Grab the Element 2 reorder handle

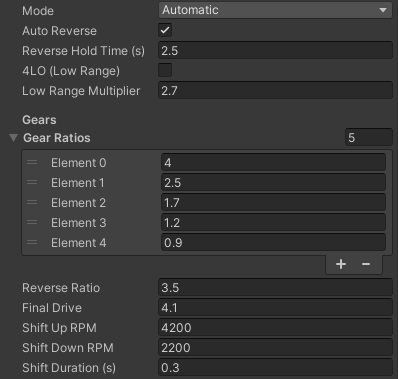point(32,202)
